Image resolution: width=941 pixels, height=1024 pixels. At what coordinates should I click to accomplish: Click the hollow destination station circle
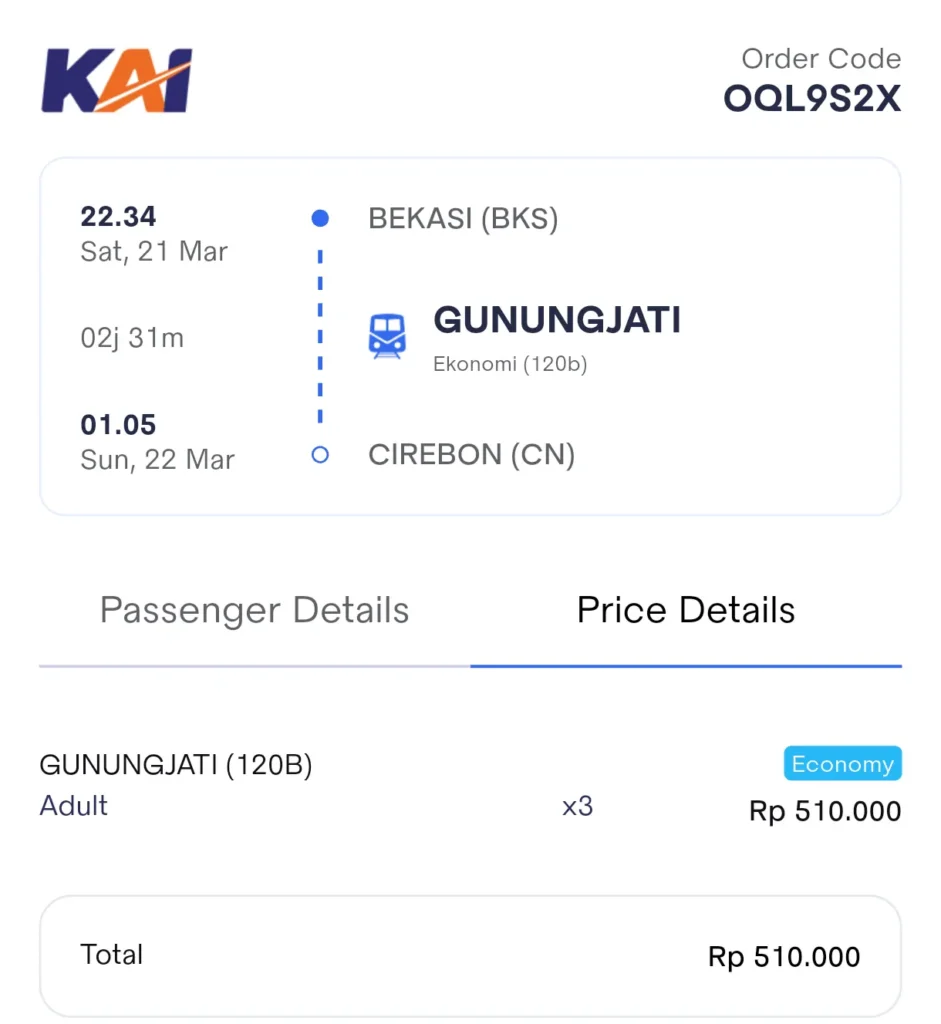coord(320,455)
